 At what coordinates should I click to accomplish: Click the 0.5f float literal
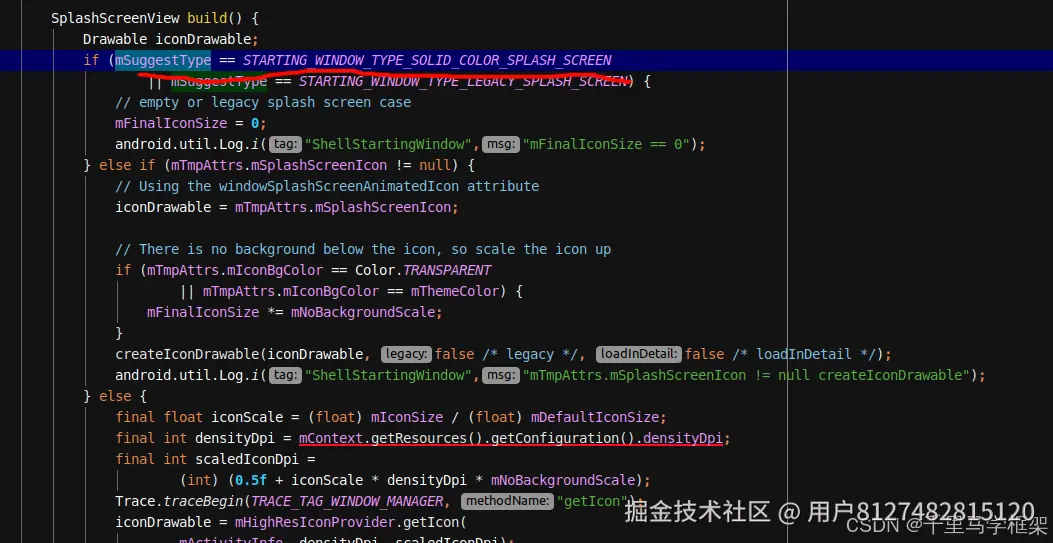(x=251, y=480)
